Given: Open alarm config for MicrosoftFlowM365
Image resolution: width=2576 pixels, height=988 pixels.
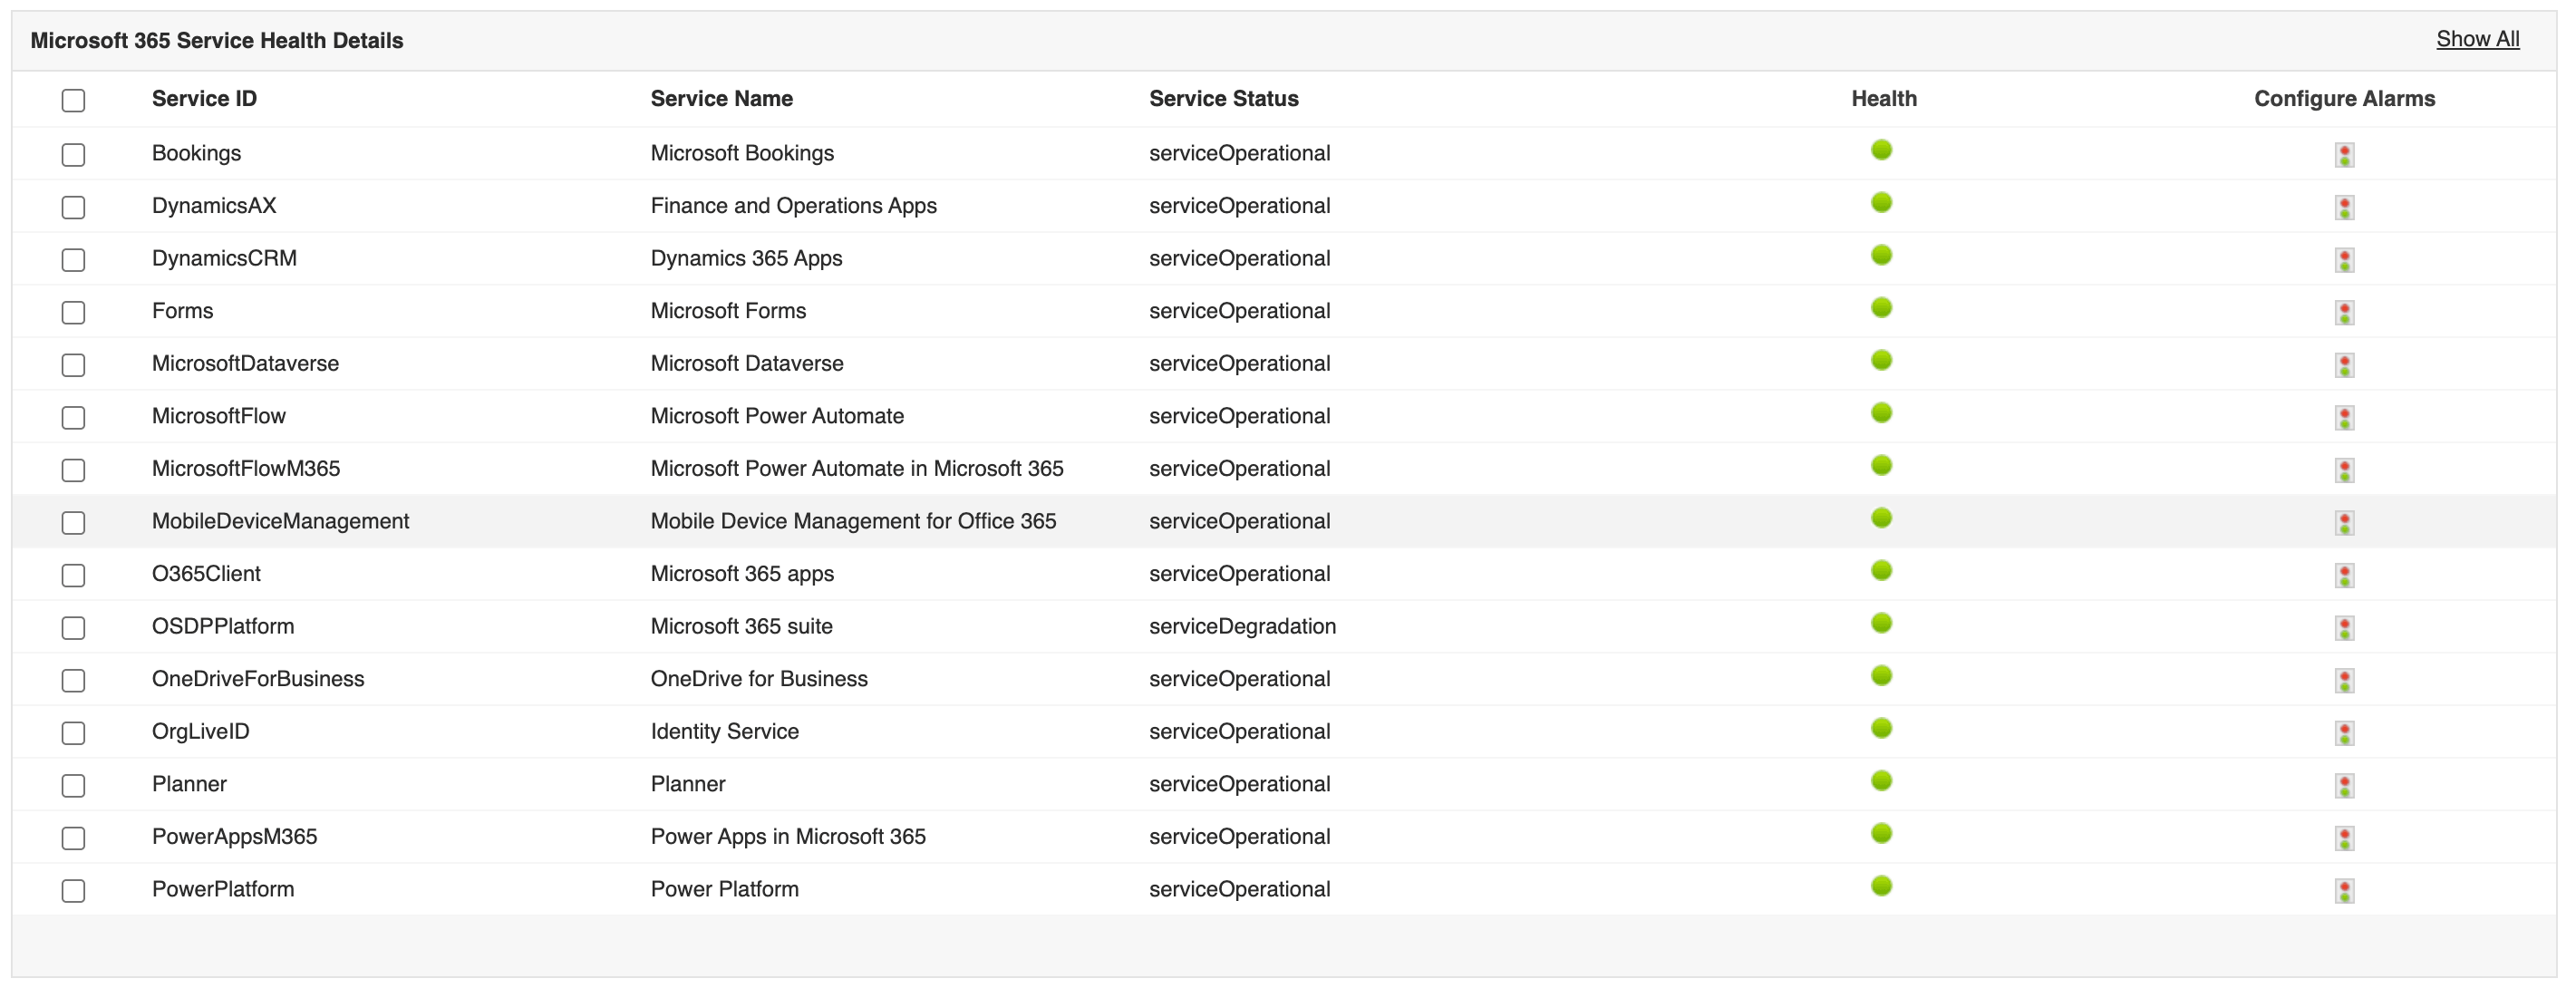Looking at the screenshot, I should [2344, 470].
